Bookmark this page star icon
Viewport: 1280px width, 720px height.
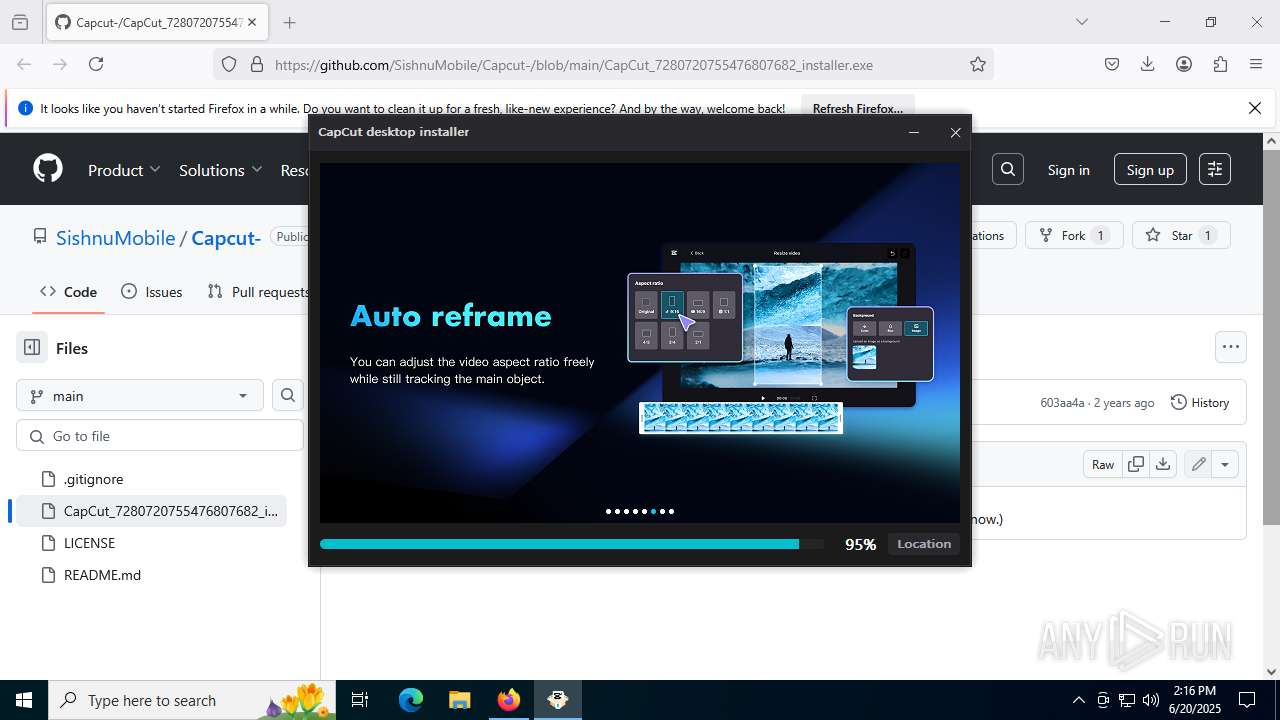click(x=978, y=64)
